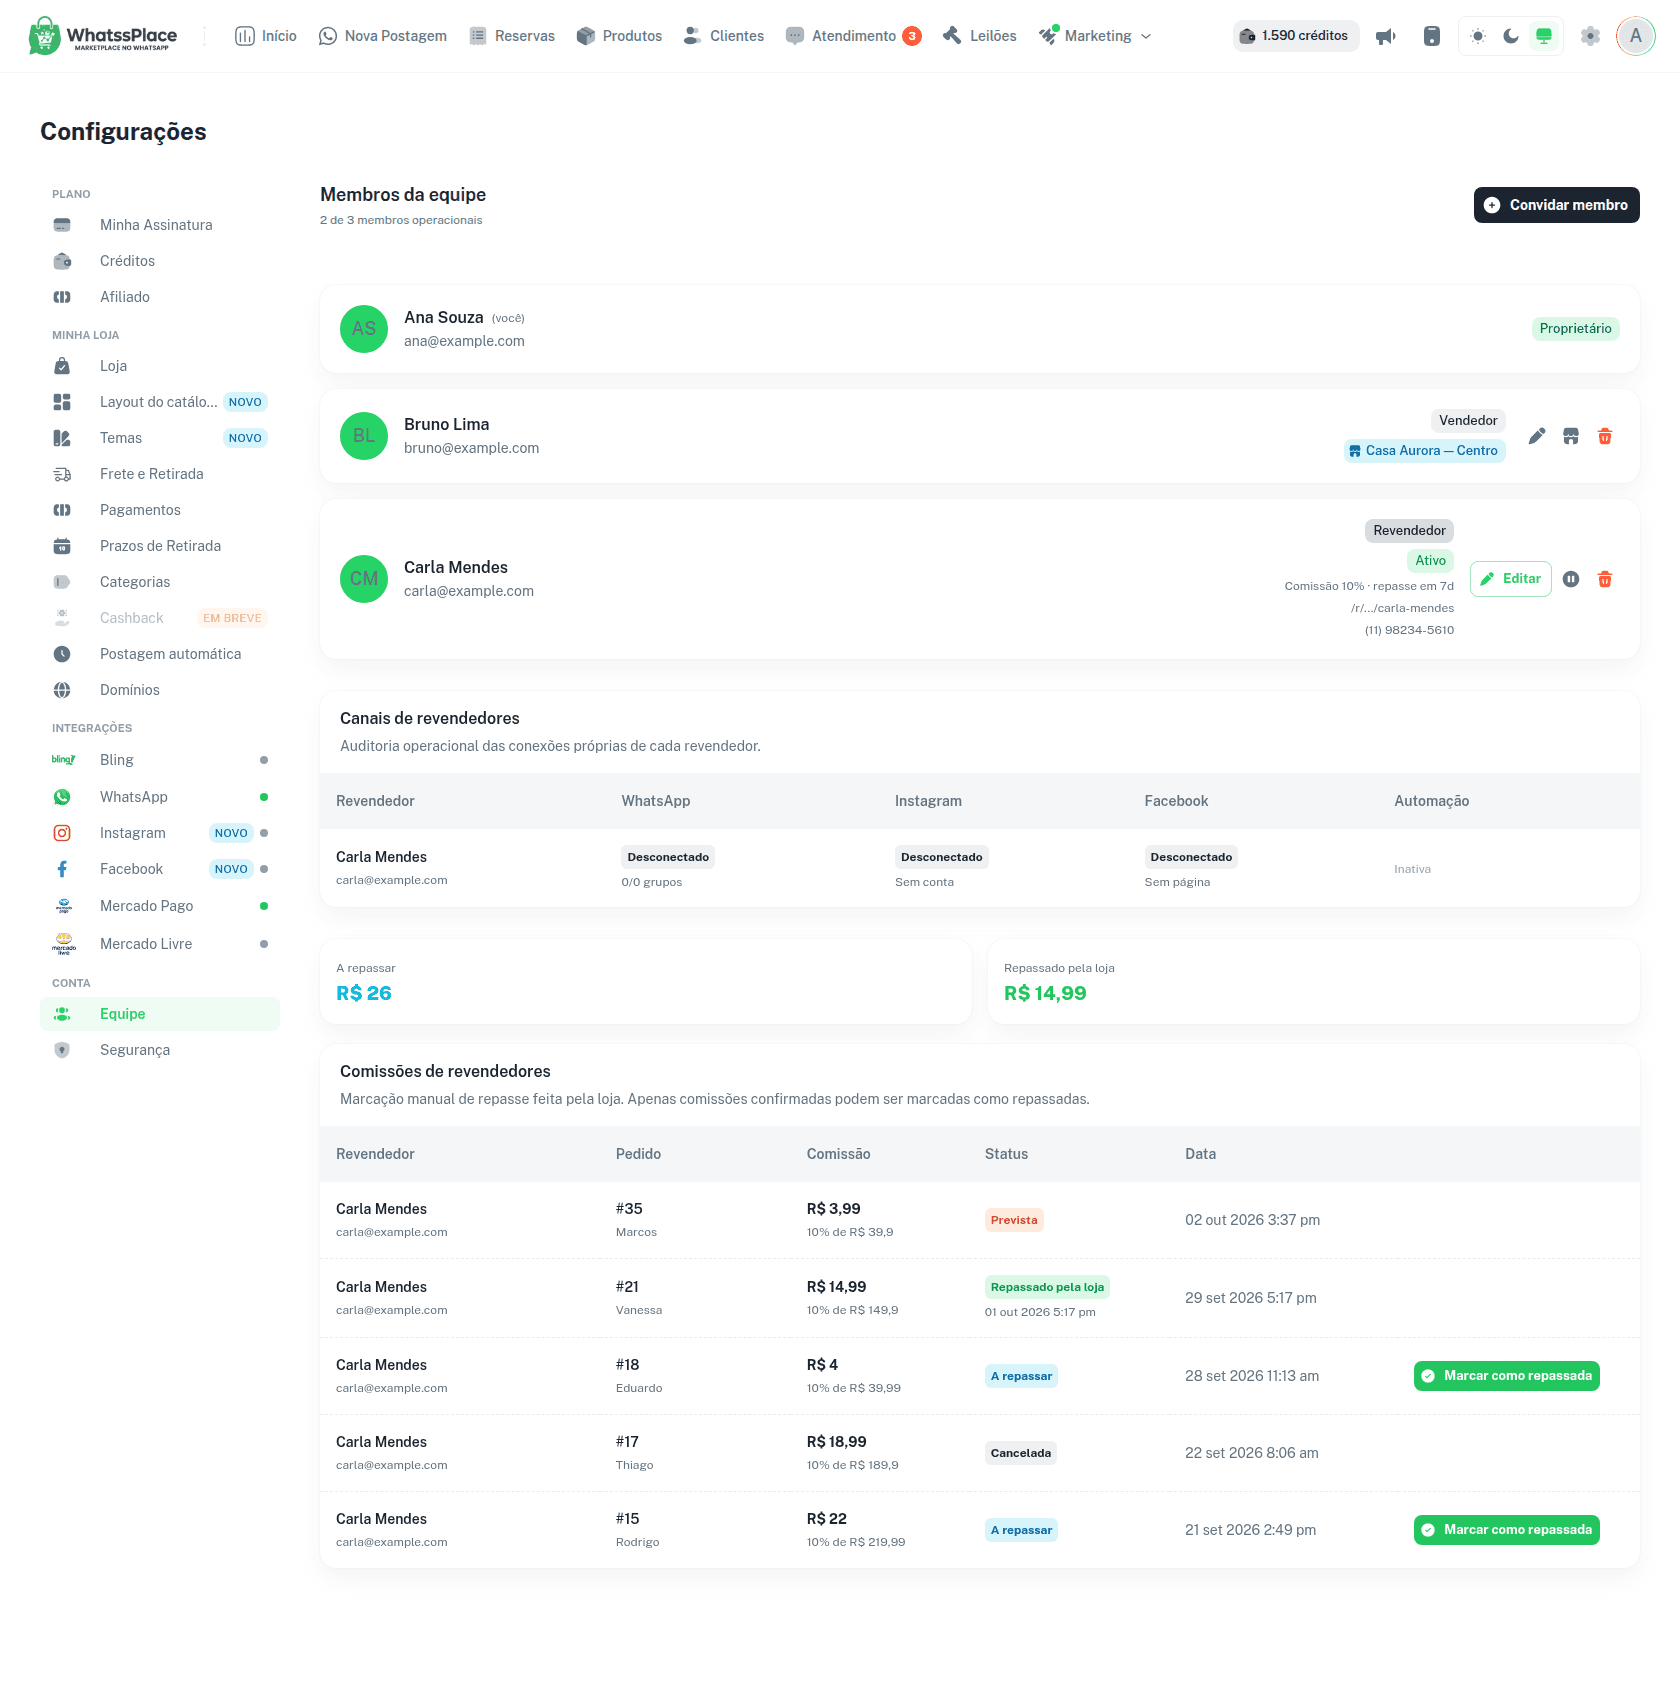The width and height of the screenshot is (1680, 1688).
Task: Open Domínios settings in sidebar
Action: (x=160, y=690)
